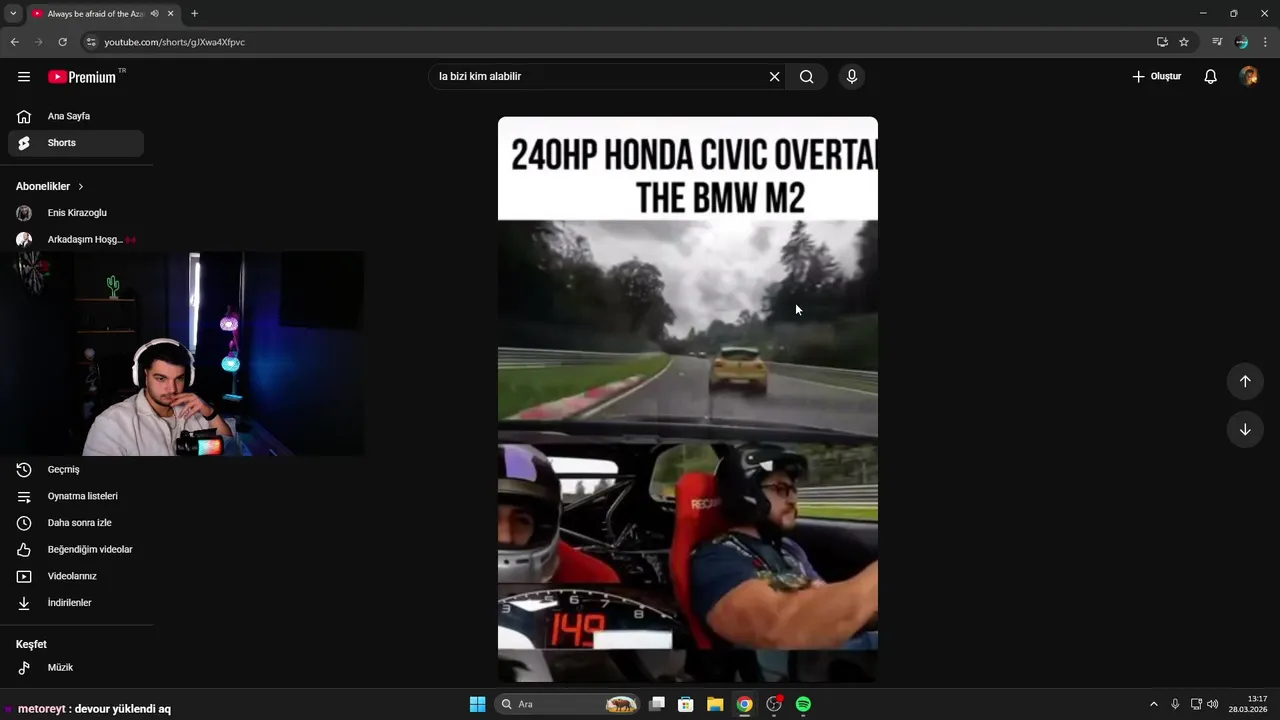Viewport: 1280px width, 720px height.
Task: Click the taskbar Ara search box
Action: (567, 704)
